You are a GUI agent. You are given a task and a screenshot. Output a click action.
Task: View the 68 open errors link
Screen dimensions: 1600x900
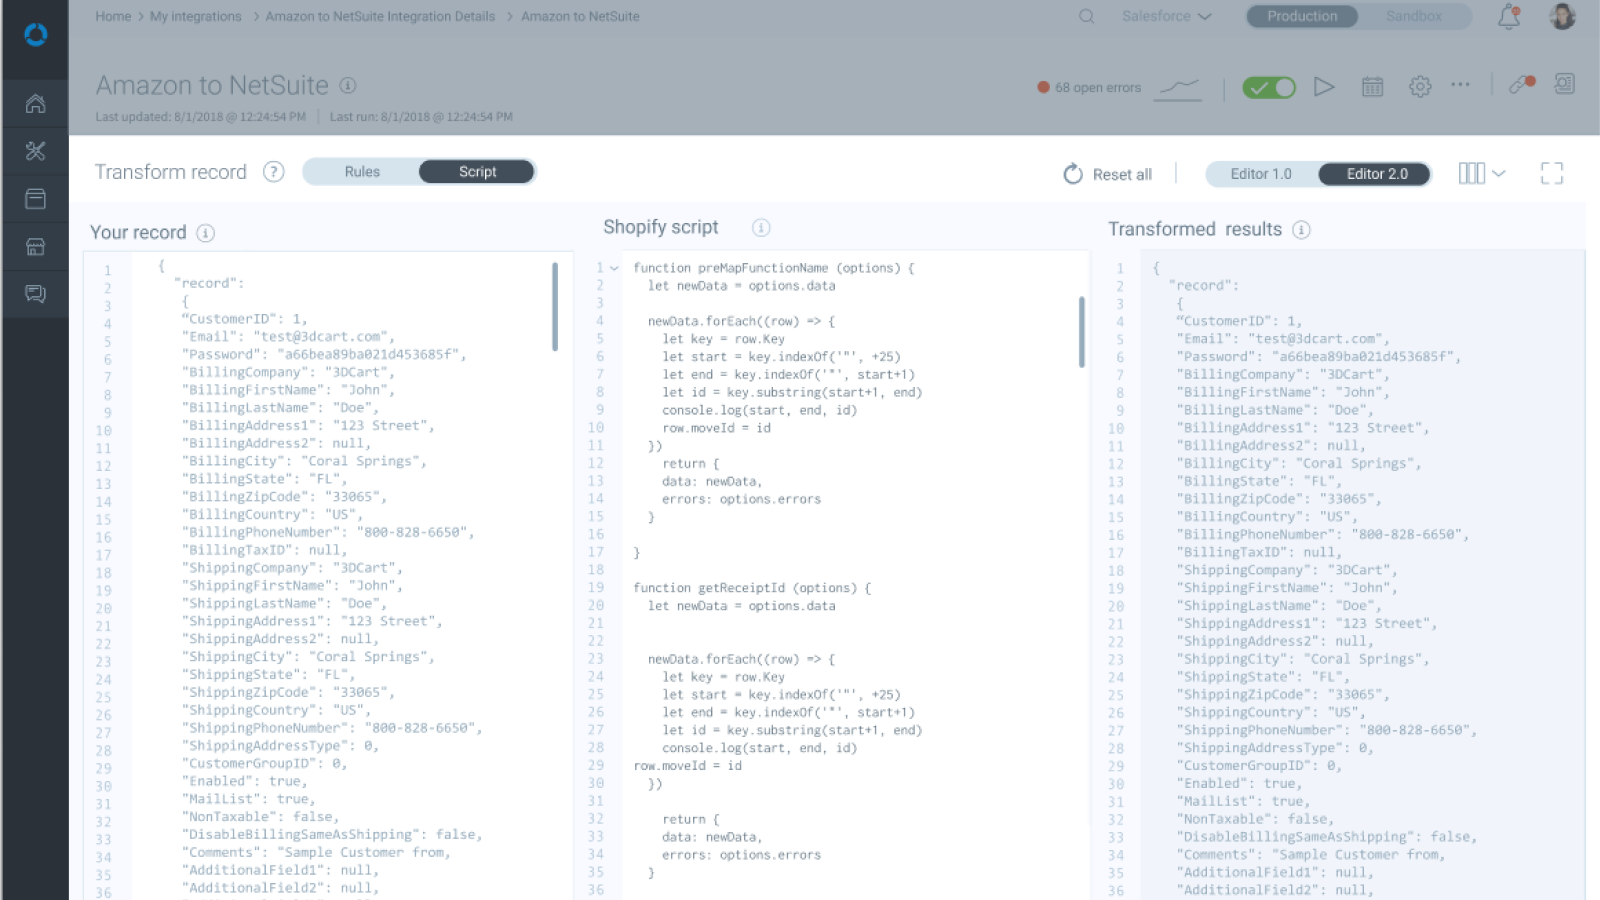1089,88
